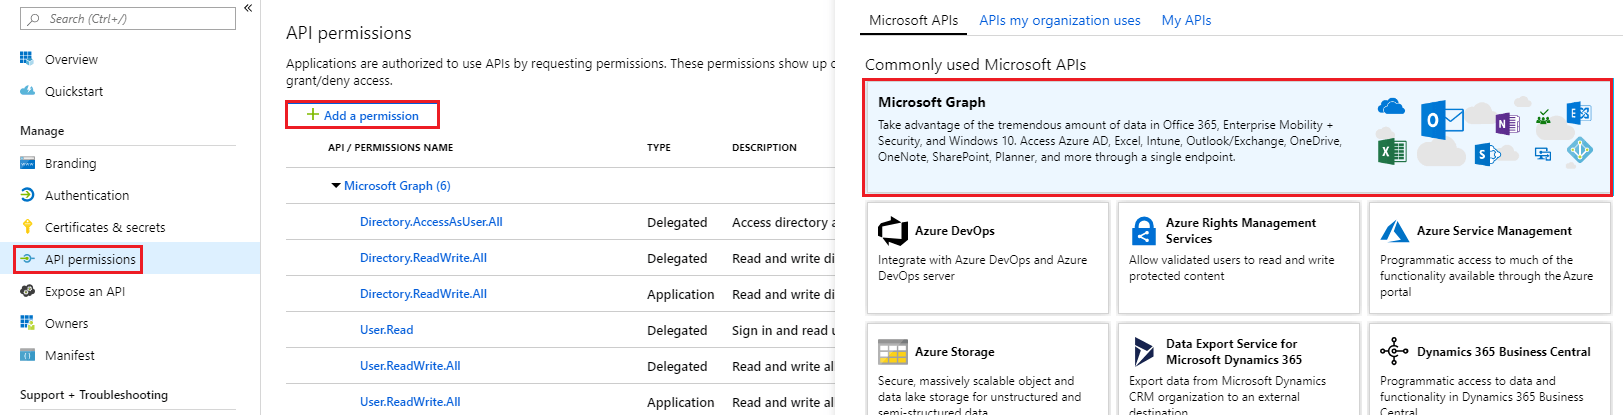Screen dimensions: 1623x415
Task: Click the Manifest icon in sidebar
Action: coord(27,355)
